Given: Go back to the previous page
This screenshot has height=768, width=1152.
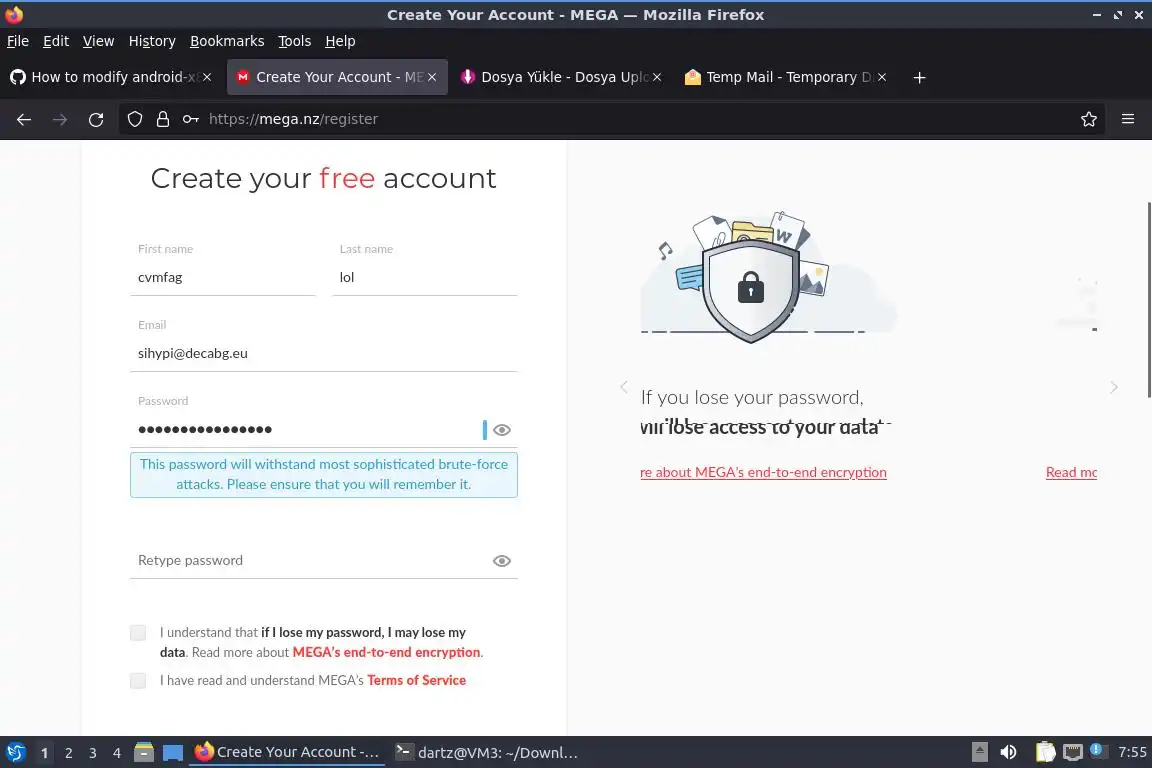Looking at the screenshot, I should tap(24, 119).
